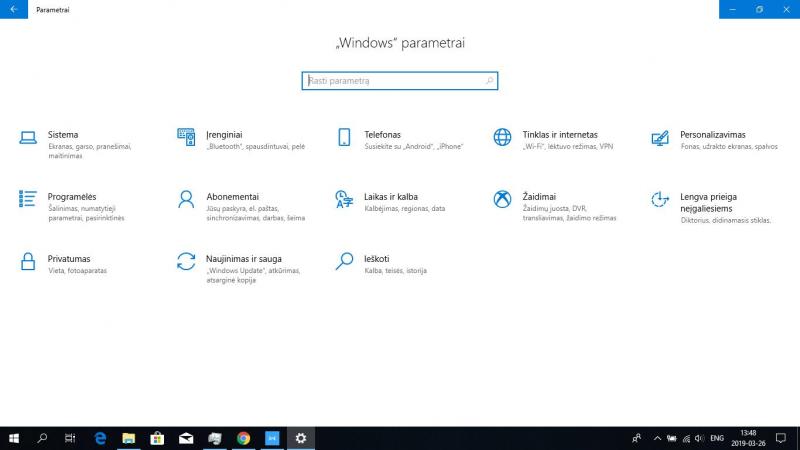Open the Programėlės list icon
The width and height of the screenshot is (800, 450).
(28, 199)
